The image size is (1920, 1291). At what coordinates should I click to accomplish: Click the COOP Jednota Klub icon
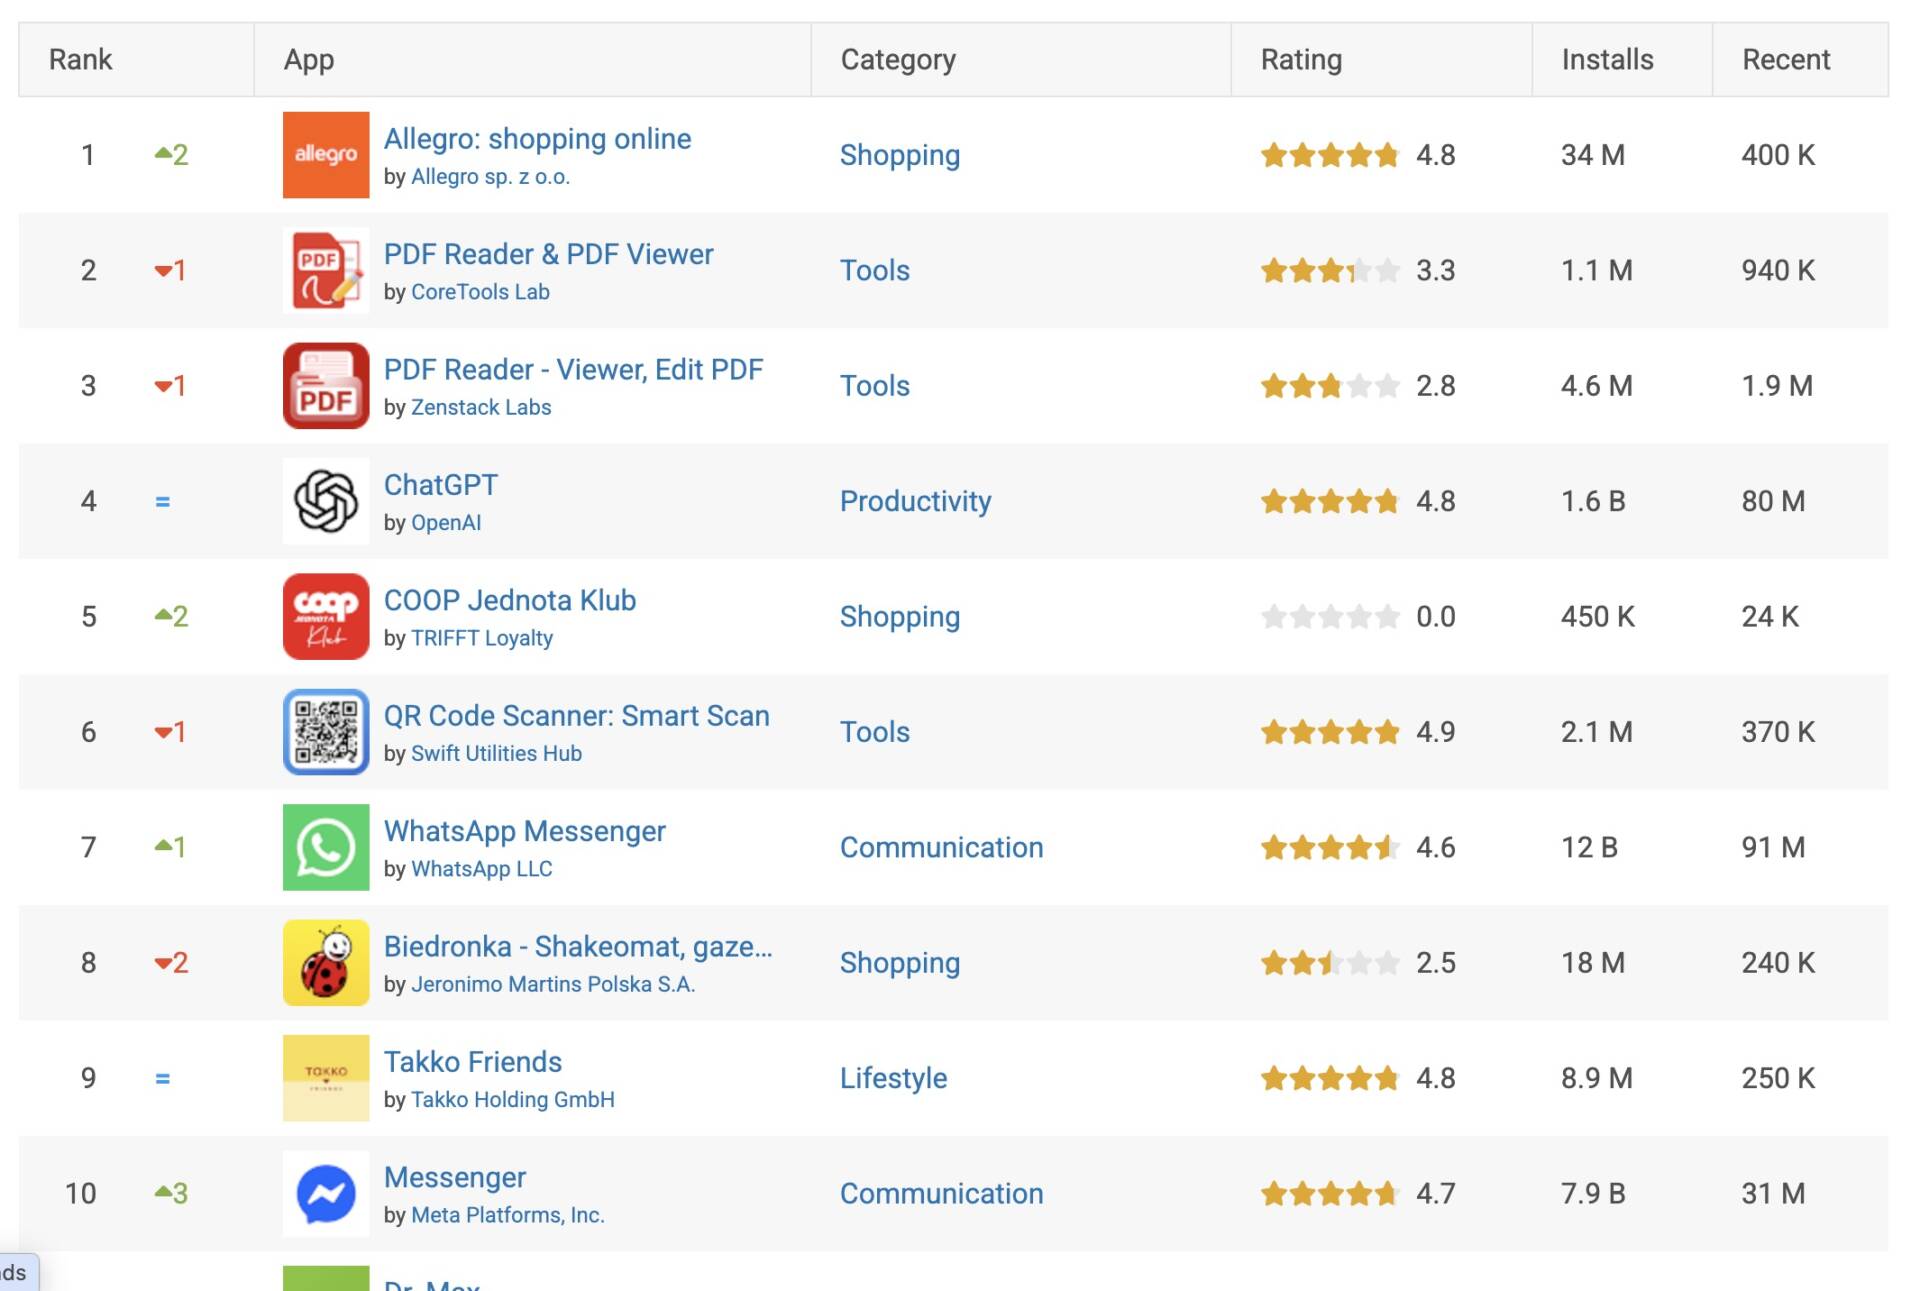tap(326, 617)
